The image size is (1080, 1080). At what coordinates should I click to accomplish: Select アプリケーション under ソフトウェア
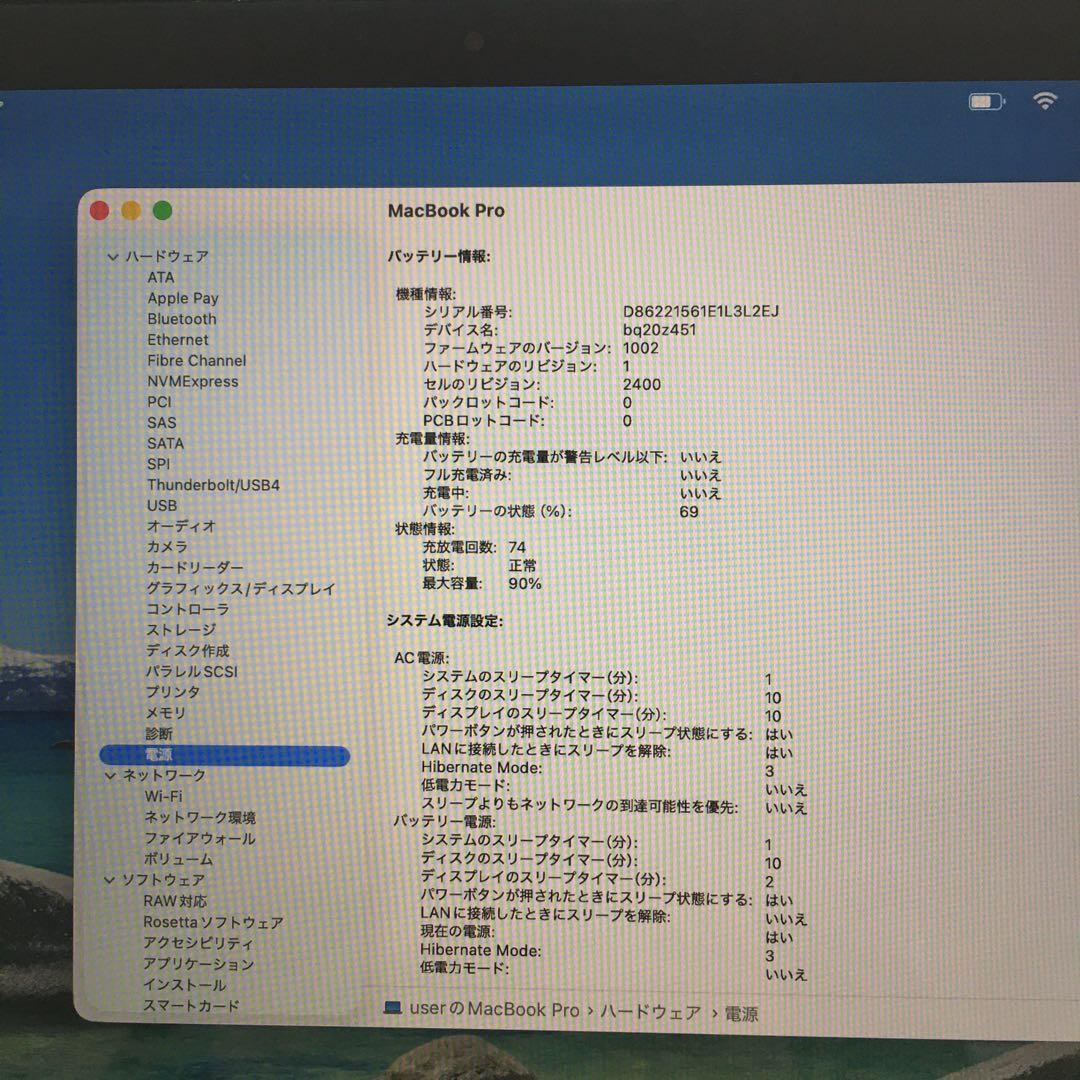(x=199, y=964)
